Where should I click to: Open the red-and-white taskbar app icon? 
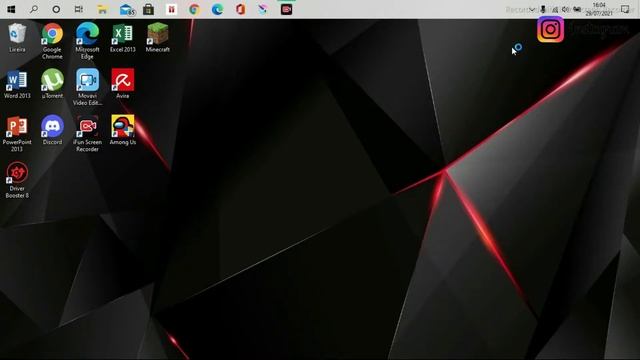(x=171, y=9)
